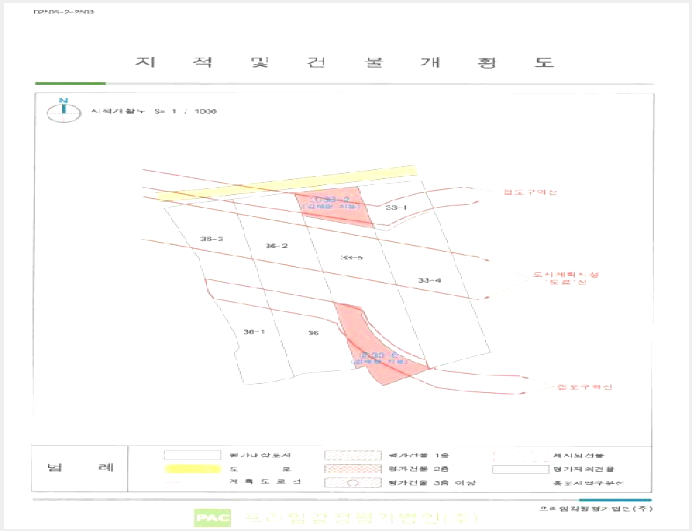Click the document number at the top left
The width and height of the screenshot is (692, 531).
click(64, 11)
